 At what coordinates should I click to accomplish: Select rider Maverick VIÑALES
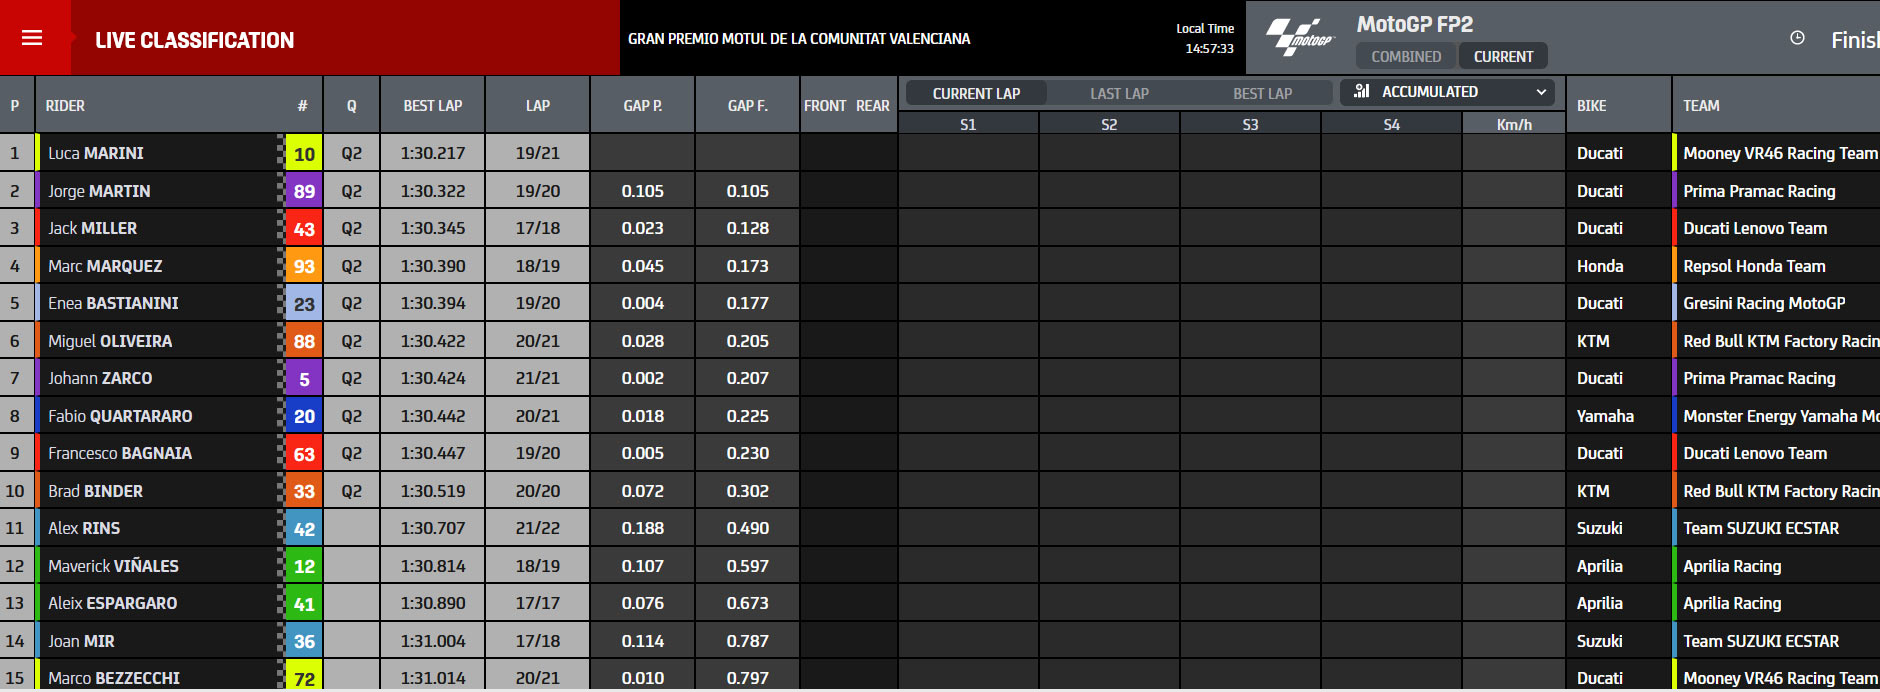113,566
